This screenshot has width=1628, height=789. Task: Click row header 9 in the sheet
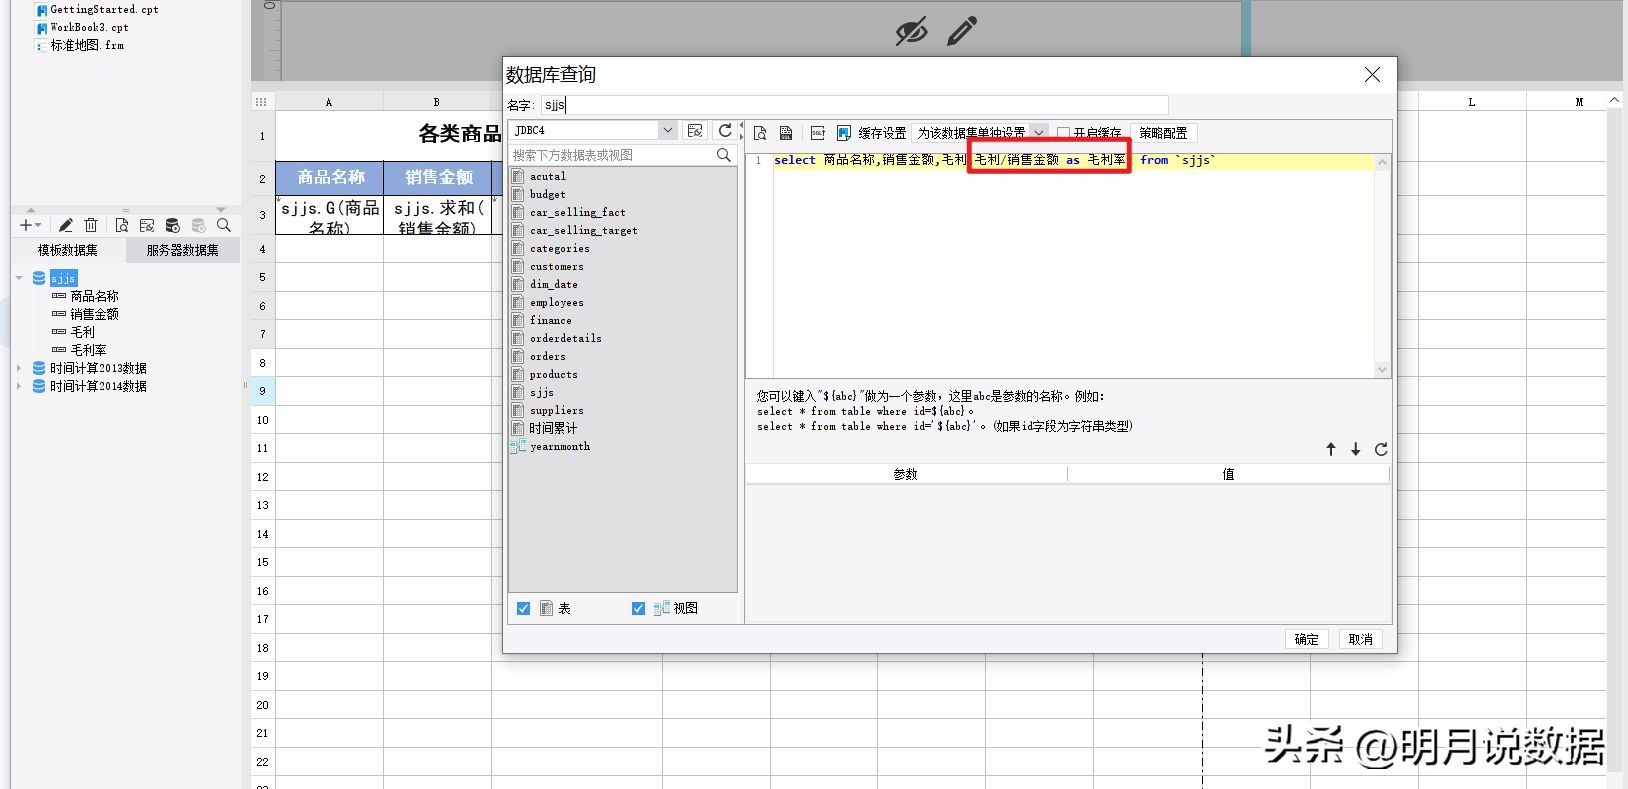[262, 391]
